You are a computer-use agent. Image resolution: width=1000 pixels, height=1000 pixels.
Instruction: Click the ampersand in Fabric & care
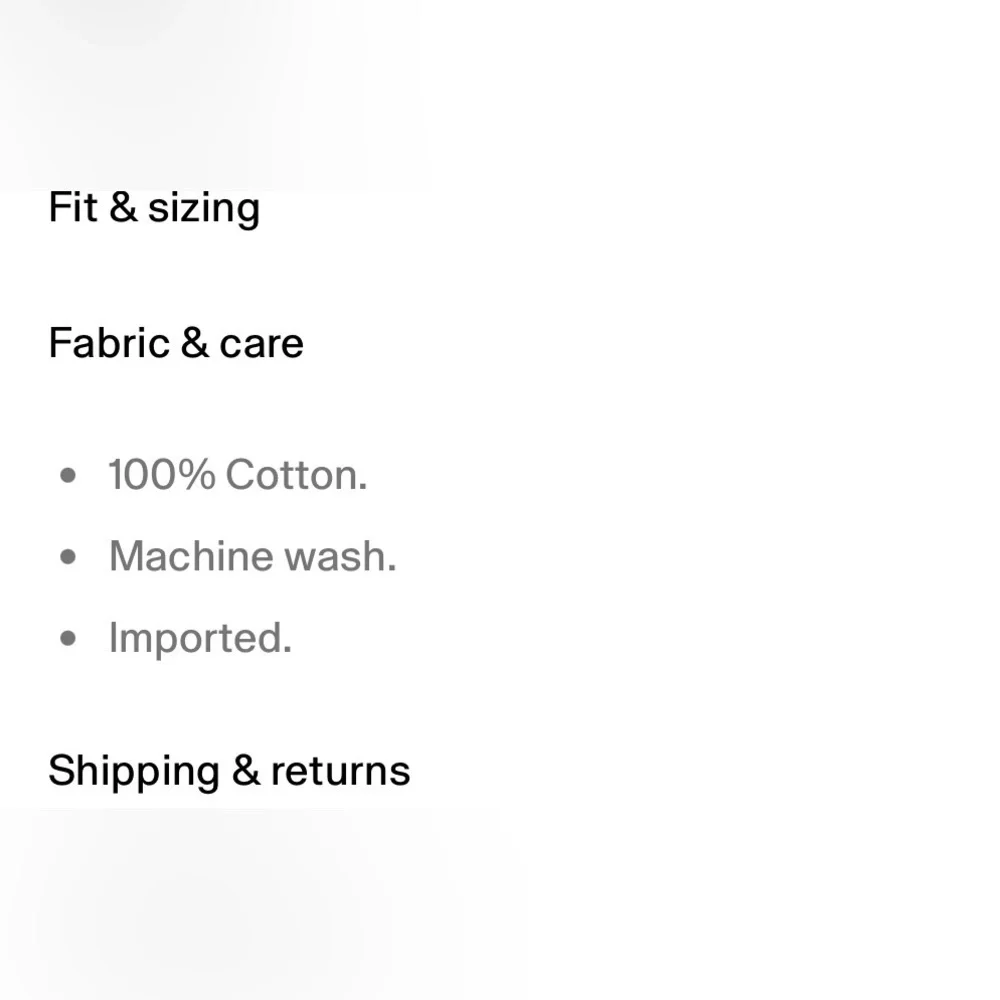click(x=195, y=343)
